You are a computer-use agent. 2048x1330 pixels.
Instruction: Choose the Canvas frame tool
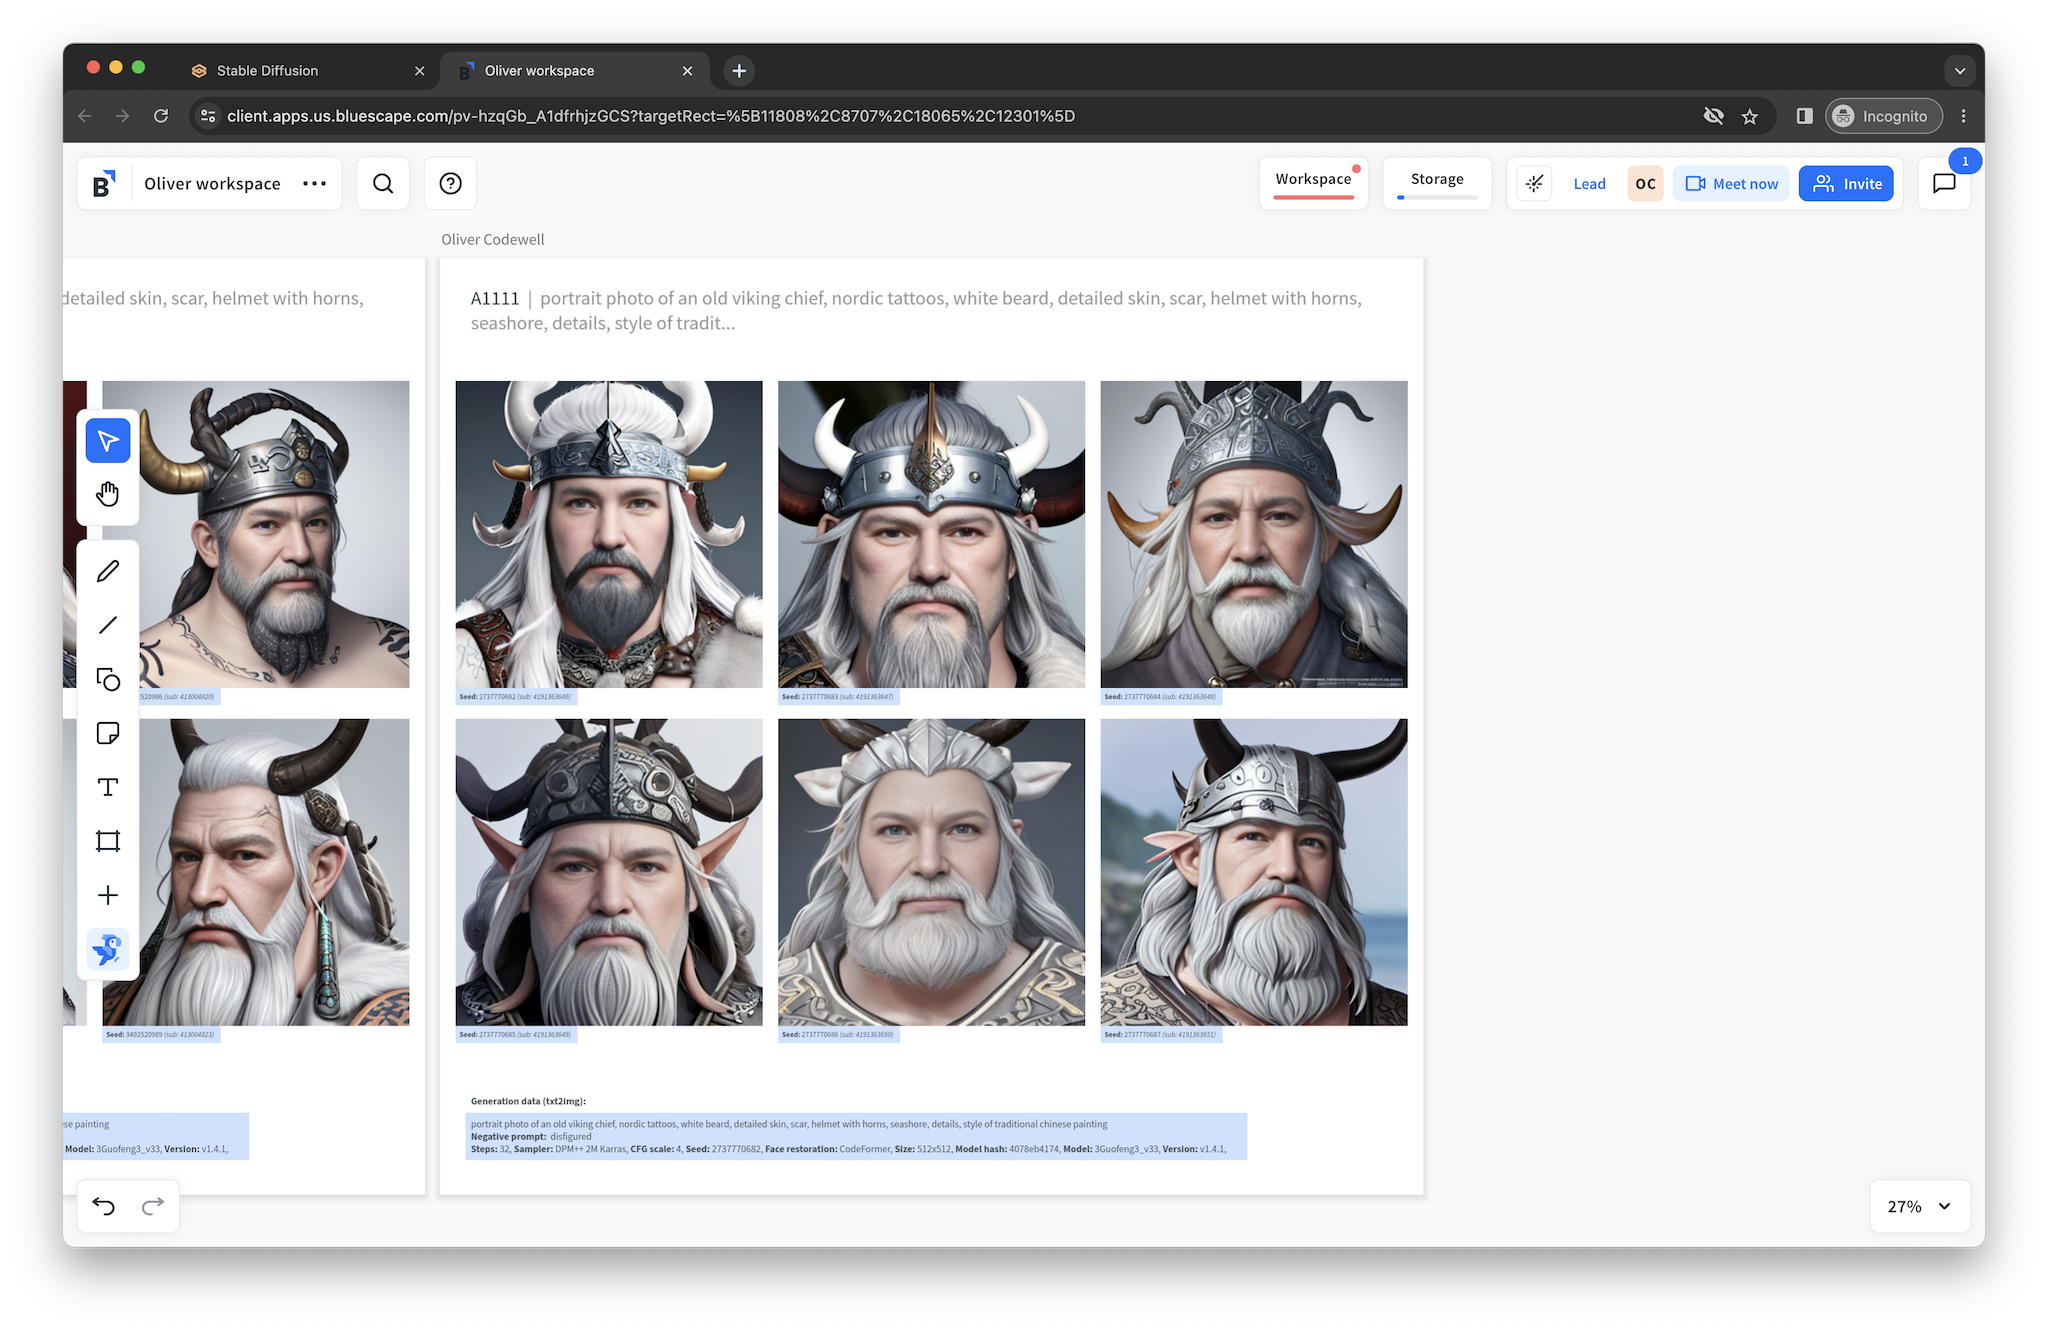click(x=108, y=841)
